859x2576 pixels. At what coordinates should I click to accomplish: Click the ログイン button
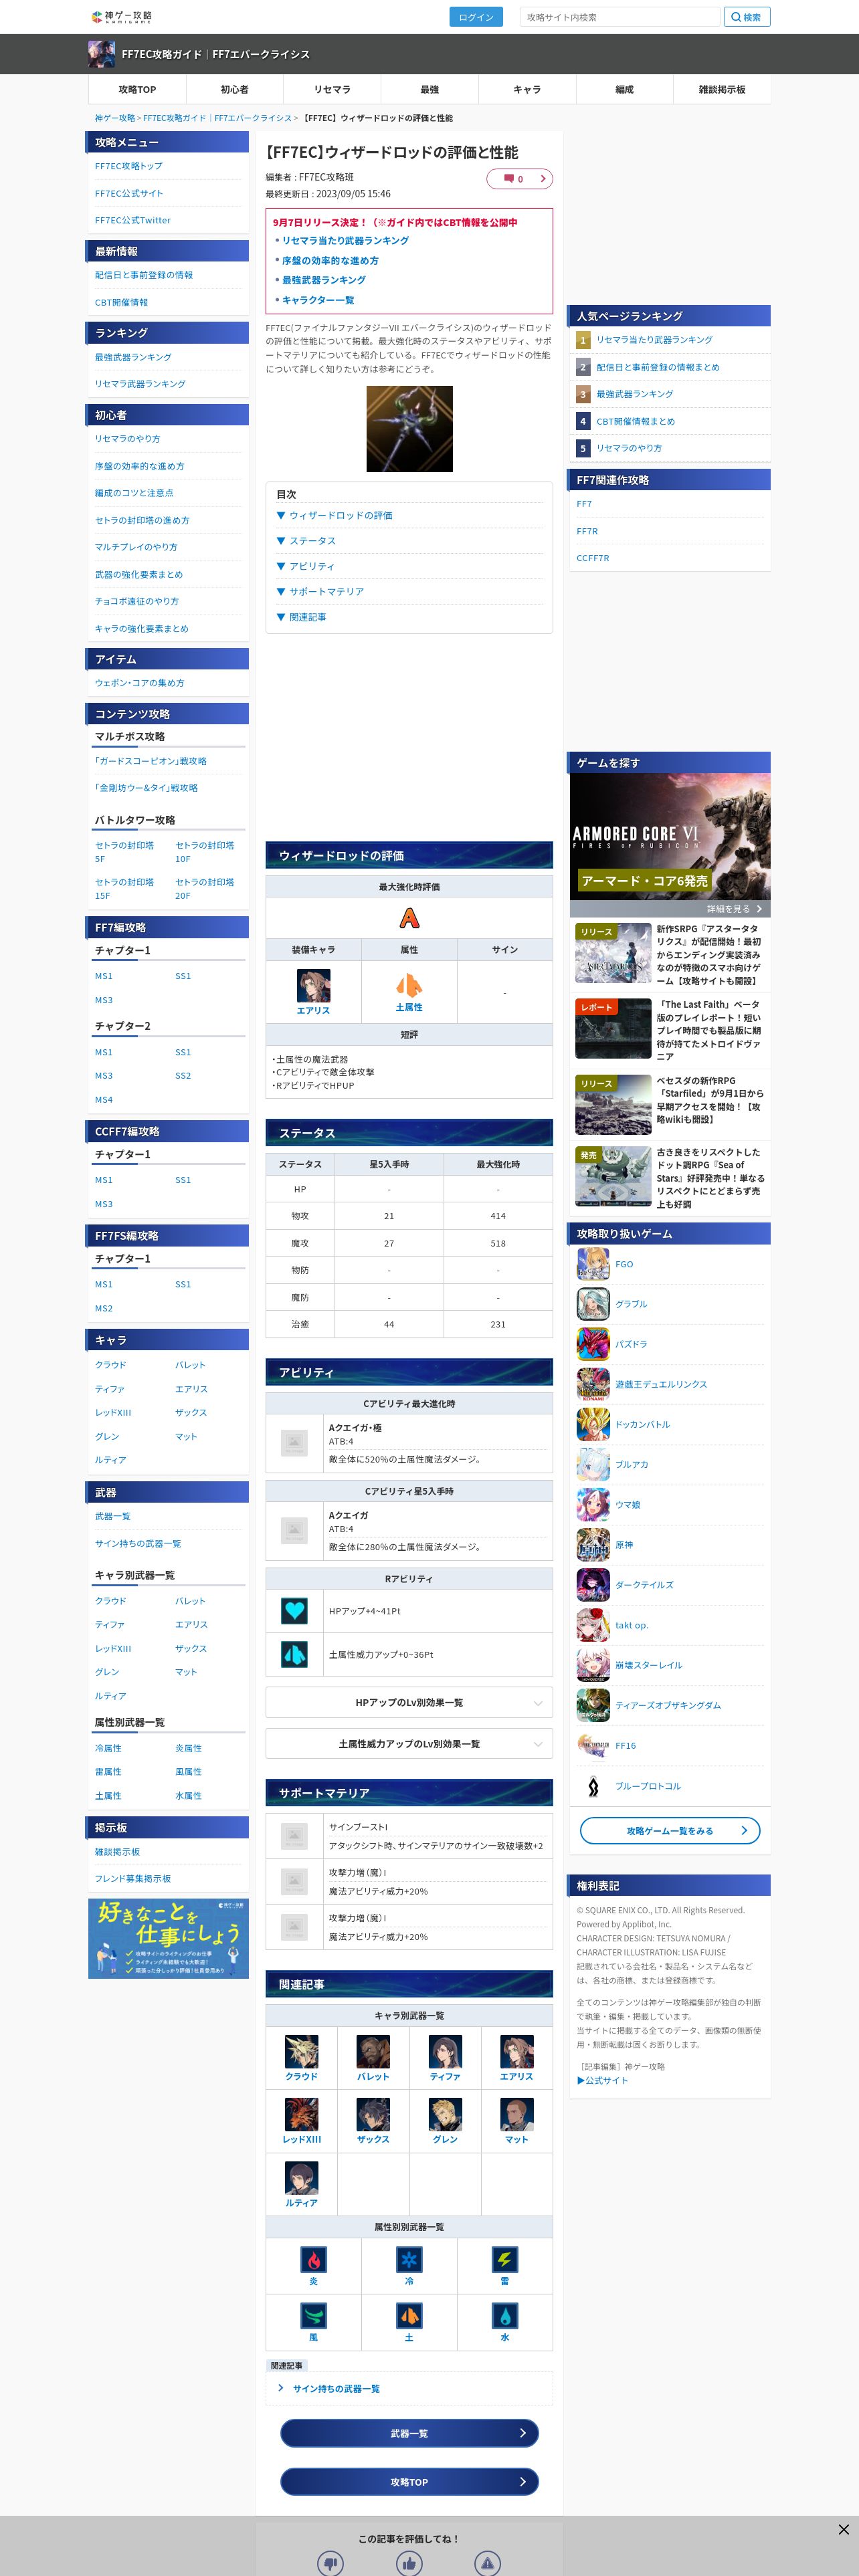click(476, 17)
